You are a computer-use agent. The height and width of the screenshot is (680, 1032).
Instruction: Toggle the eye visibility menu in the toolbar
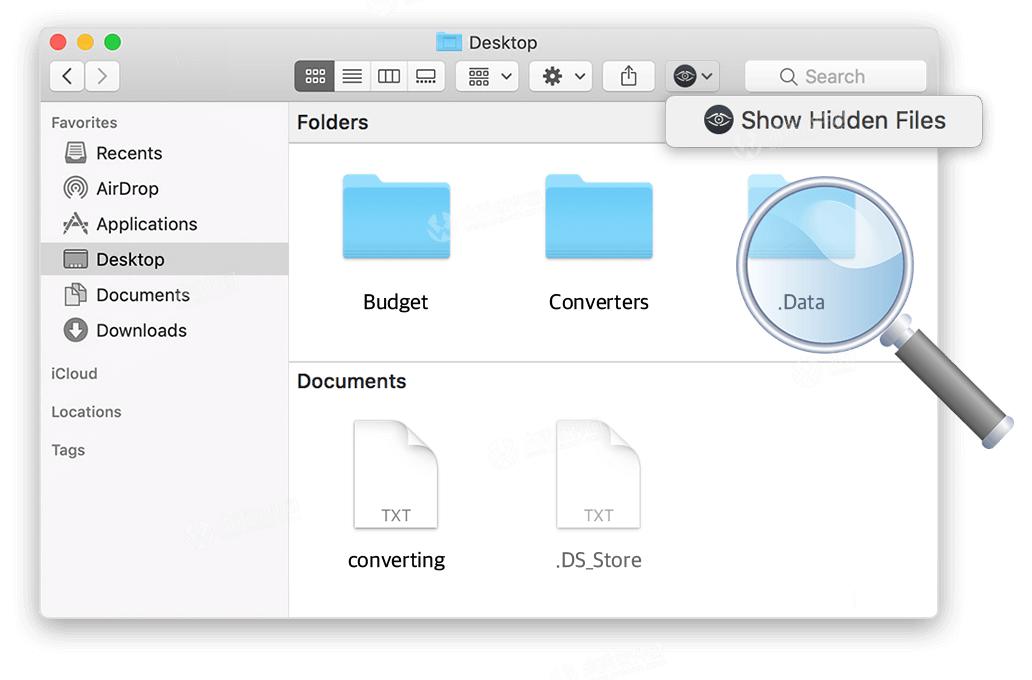click(x=686, y=76)
